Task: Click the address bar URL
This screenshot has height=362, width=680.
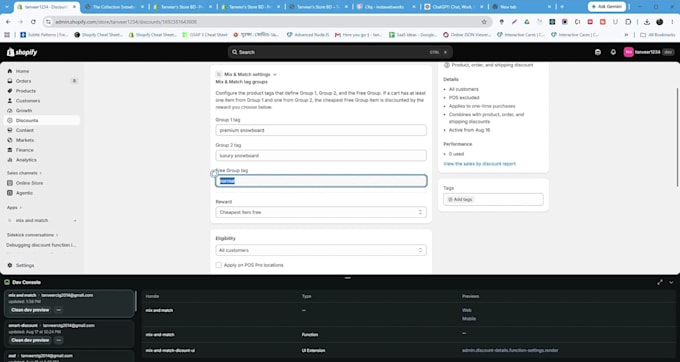Action: (x=126, y=22)
